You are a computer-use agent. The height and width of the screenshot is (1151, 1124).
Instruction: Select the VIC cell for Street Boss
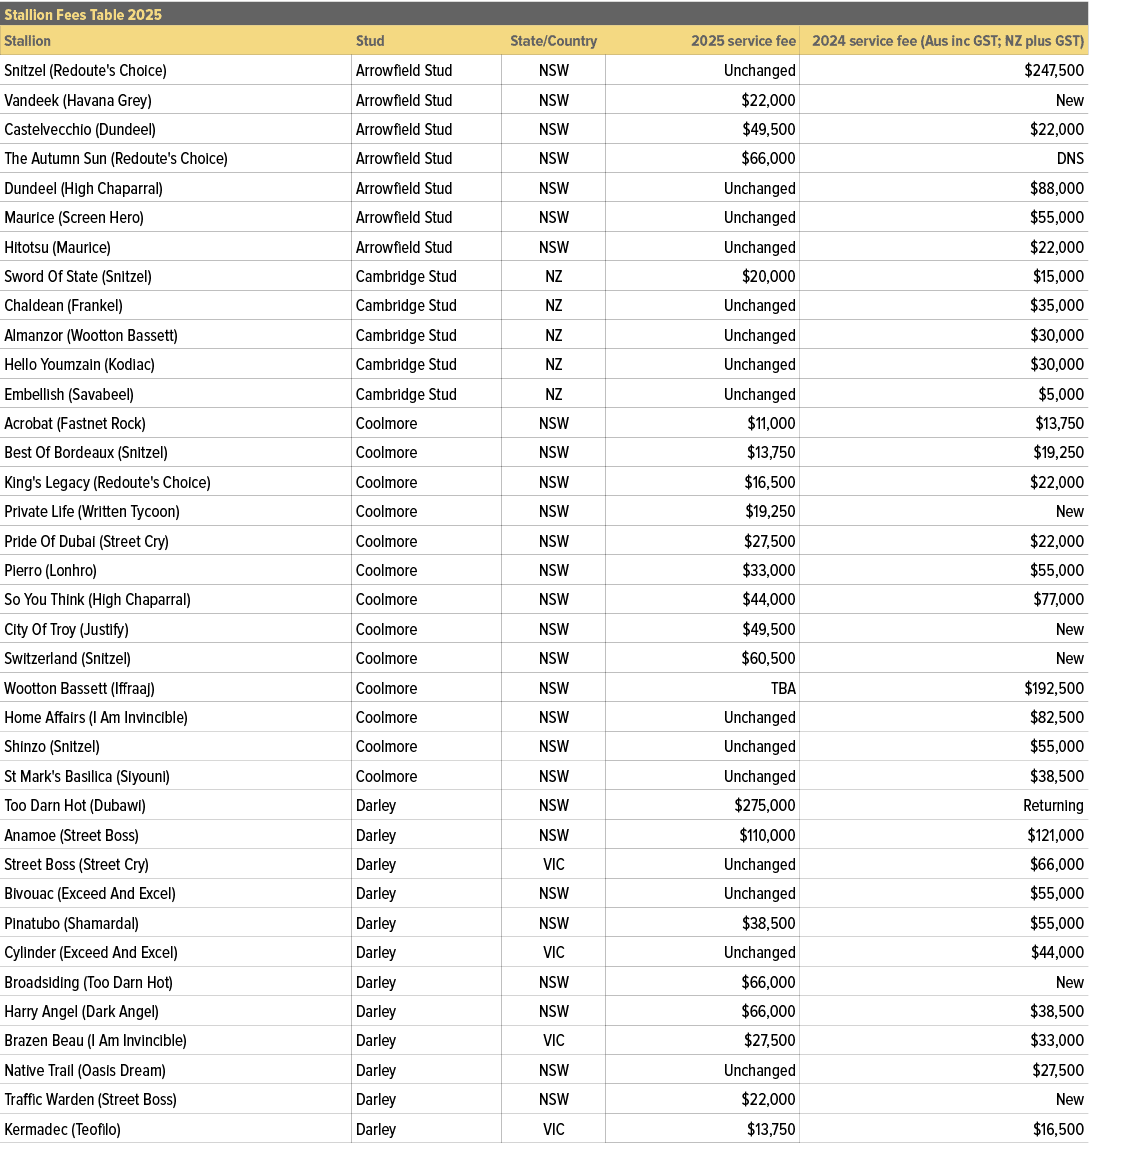pos(554,864)
